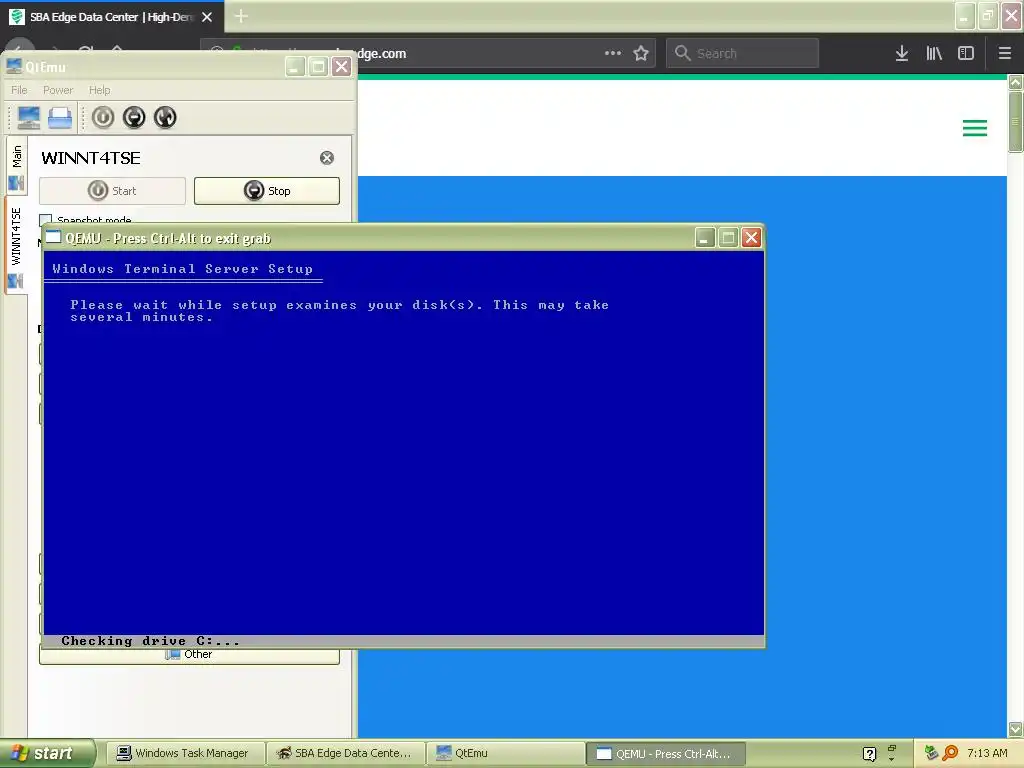Select the WINNT4TSE vertical tab
This screenshot has width=1024, height=768.
tap(16, 246)
